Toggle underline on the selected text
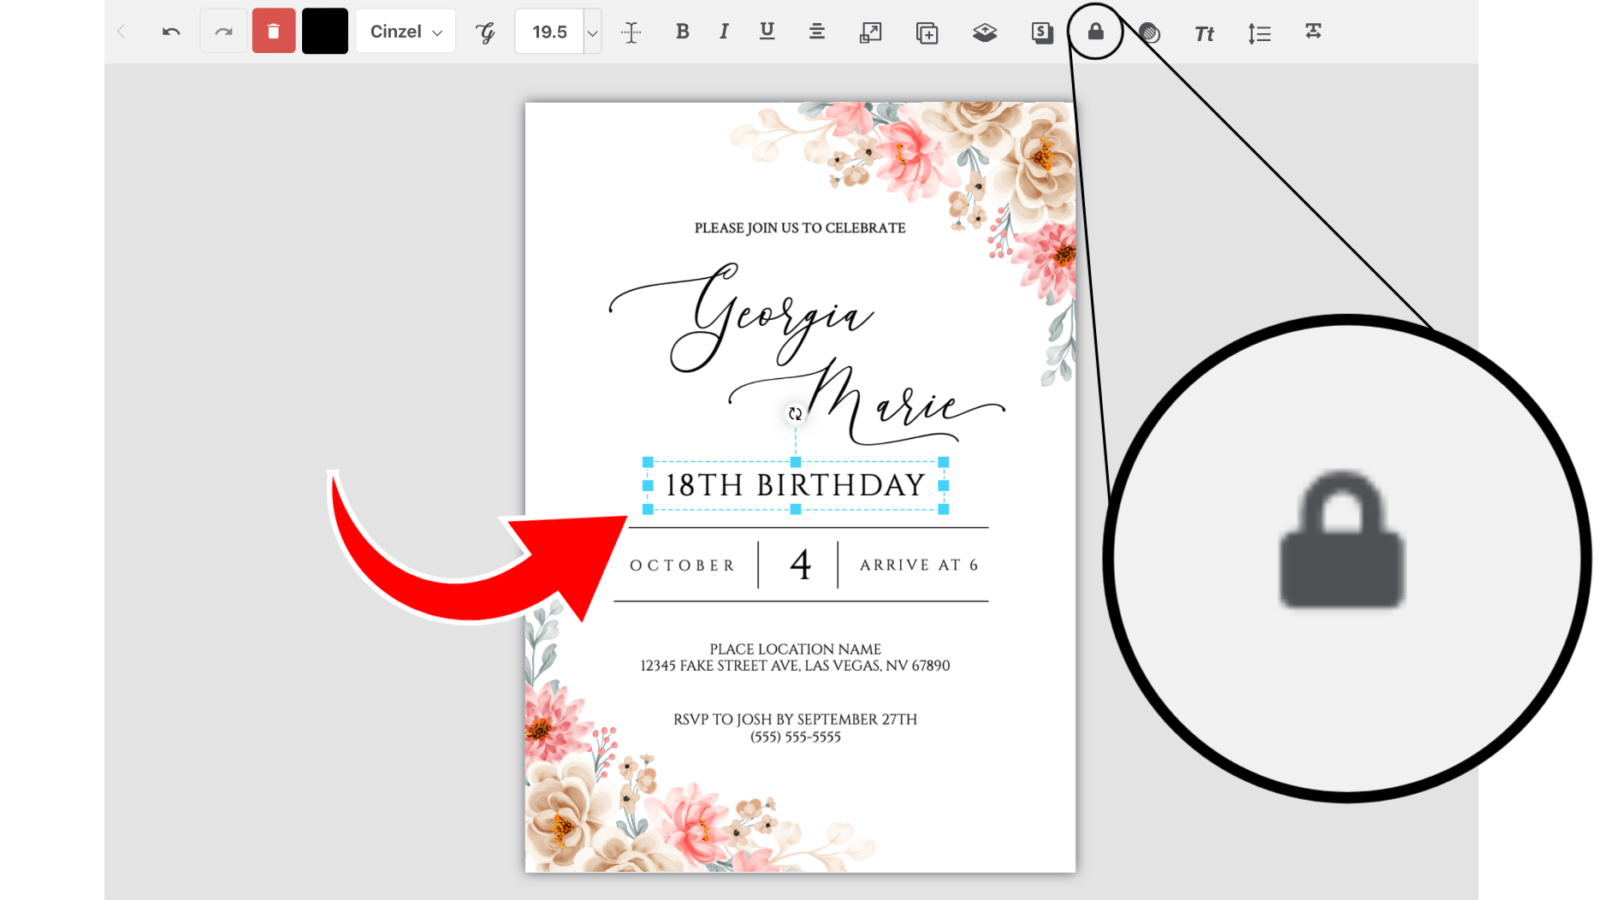This screenshot has height=900, width=1600. (x=767, y=32)
